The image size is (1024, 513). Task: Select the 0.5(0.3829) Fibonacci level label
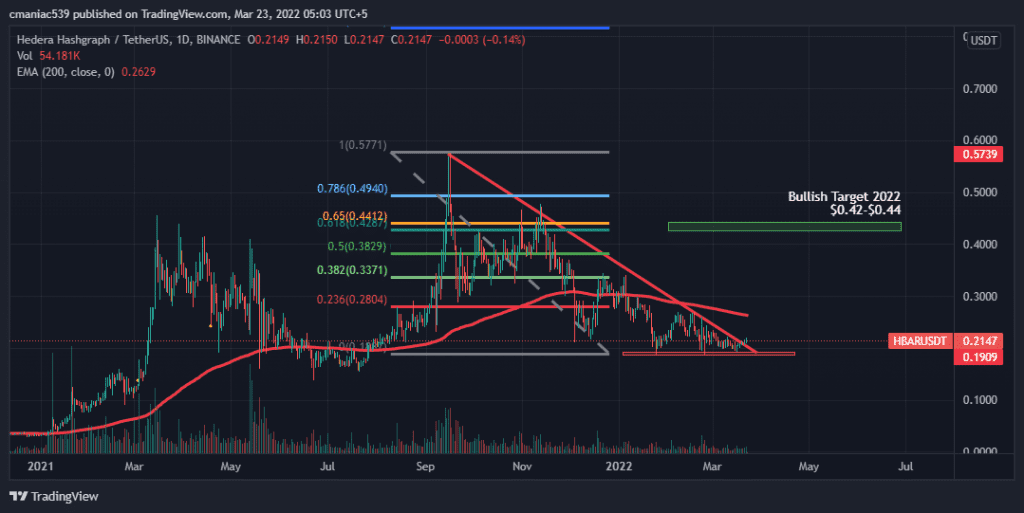coord(357,247)
